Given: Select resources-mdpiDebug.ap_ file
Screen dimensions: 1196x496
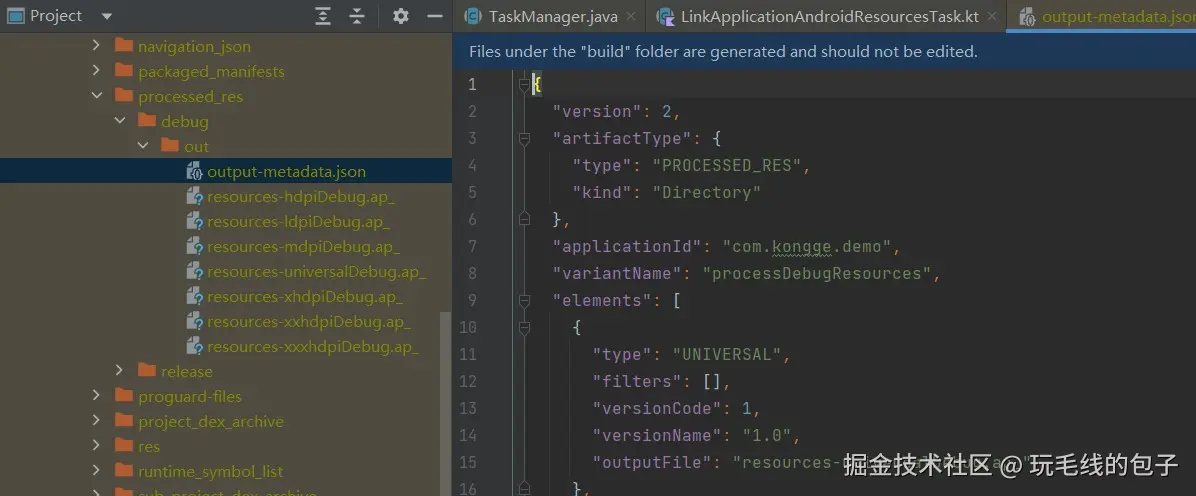Looking at the screenshot, I should tap(303, 246).
